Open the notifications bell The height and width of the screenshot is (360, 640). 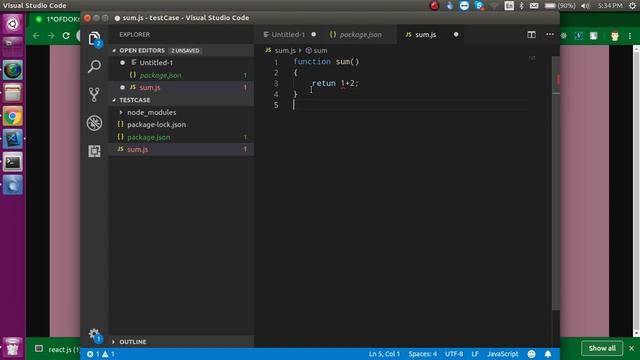(x=548, y=354)
